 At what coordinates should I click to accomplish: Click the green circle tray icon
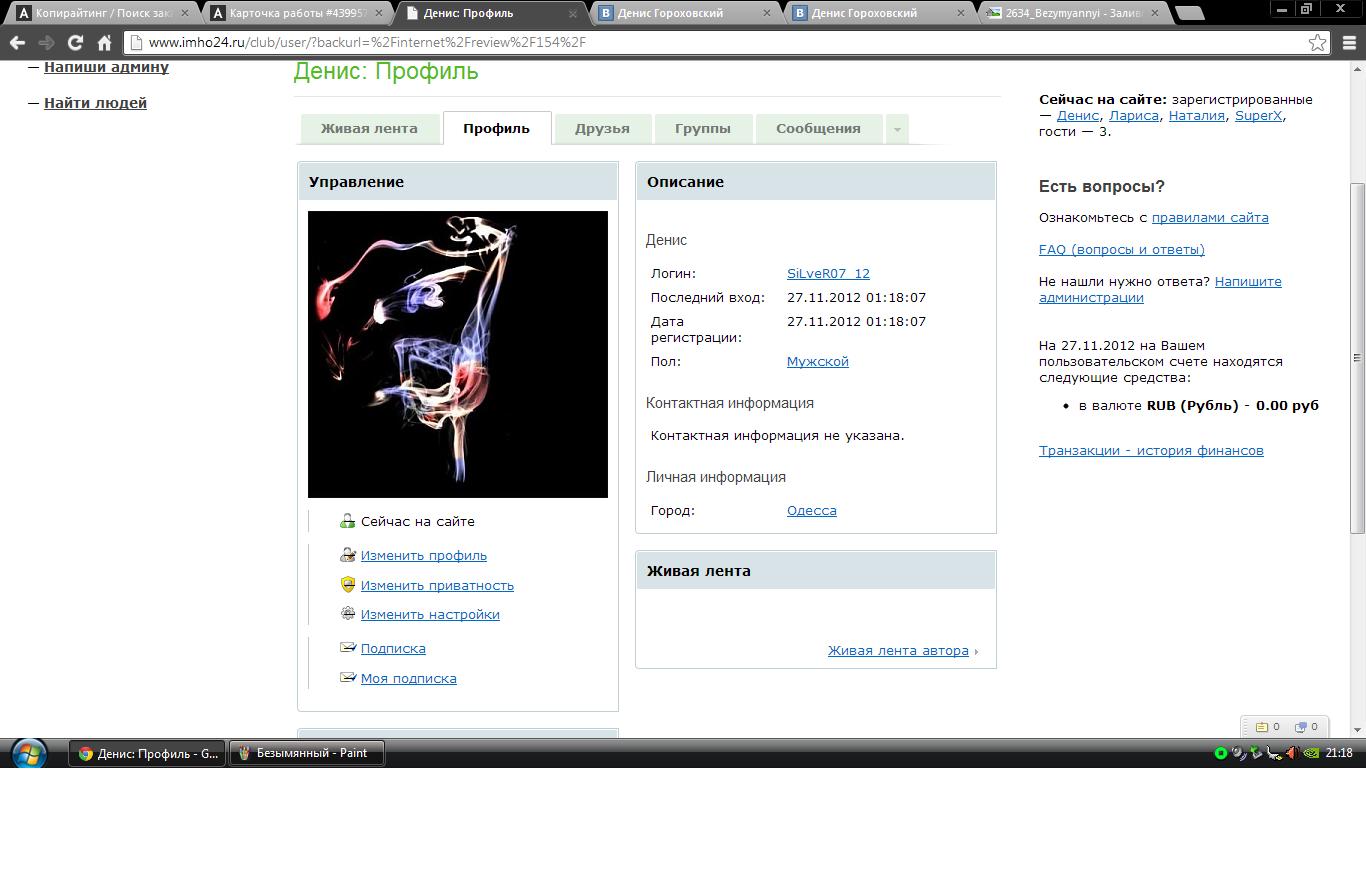click(1220, 753)
